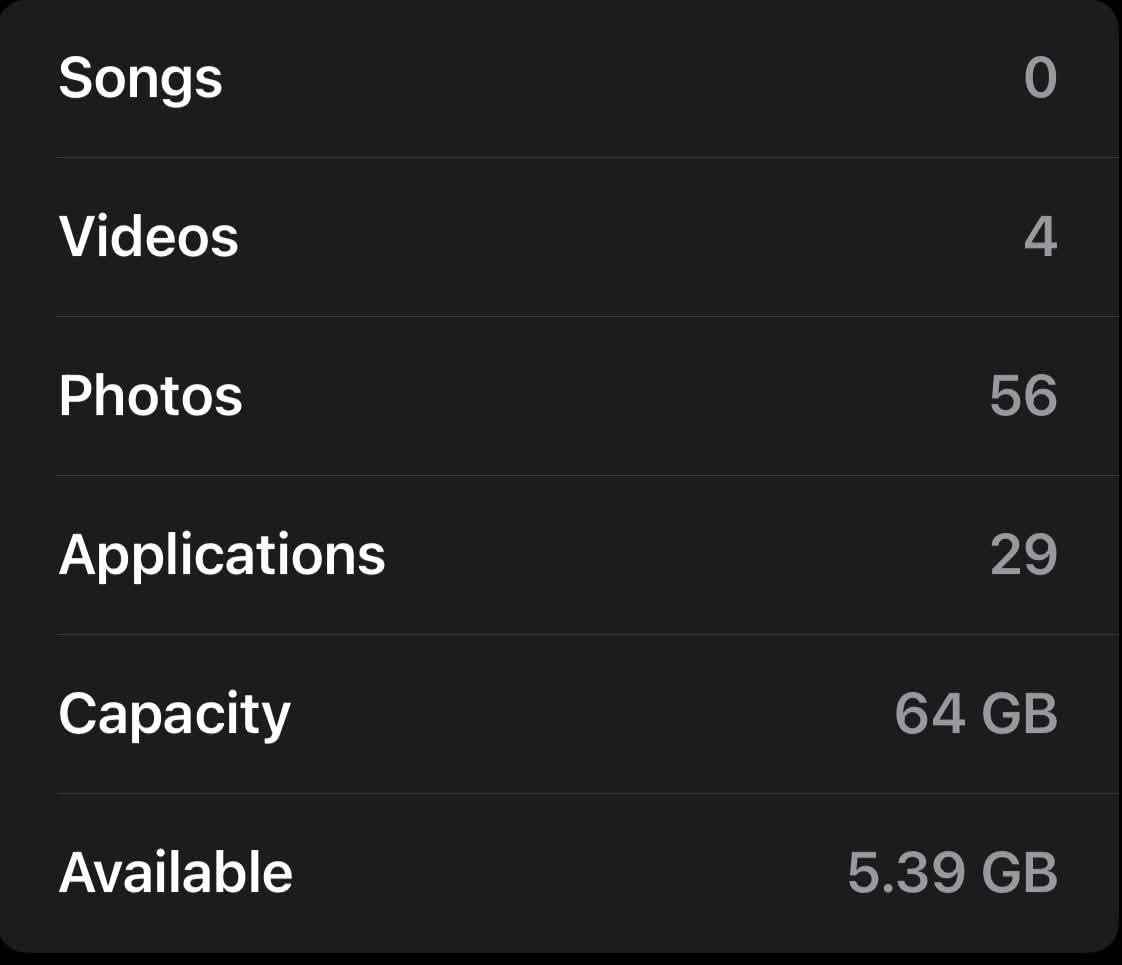This screenshot has height=965, width=1122.
Task: Tap the Applications label
Action: (x=222, y=556)
